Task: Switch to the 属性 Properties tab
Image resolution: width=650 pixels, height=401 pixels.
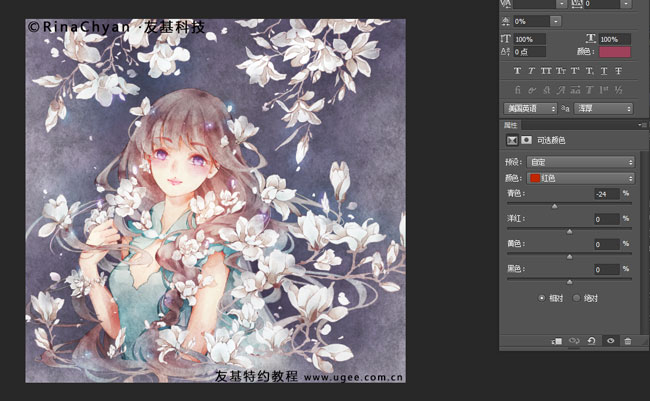Action: (510, 125)
